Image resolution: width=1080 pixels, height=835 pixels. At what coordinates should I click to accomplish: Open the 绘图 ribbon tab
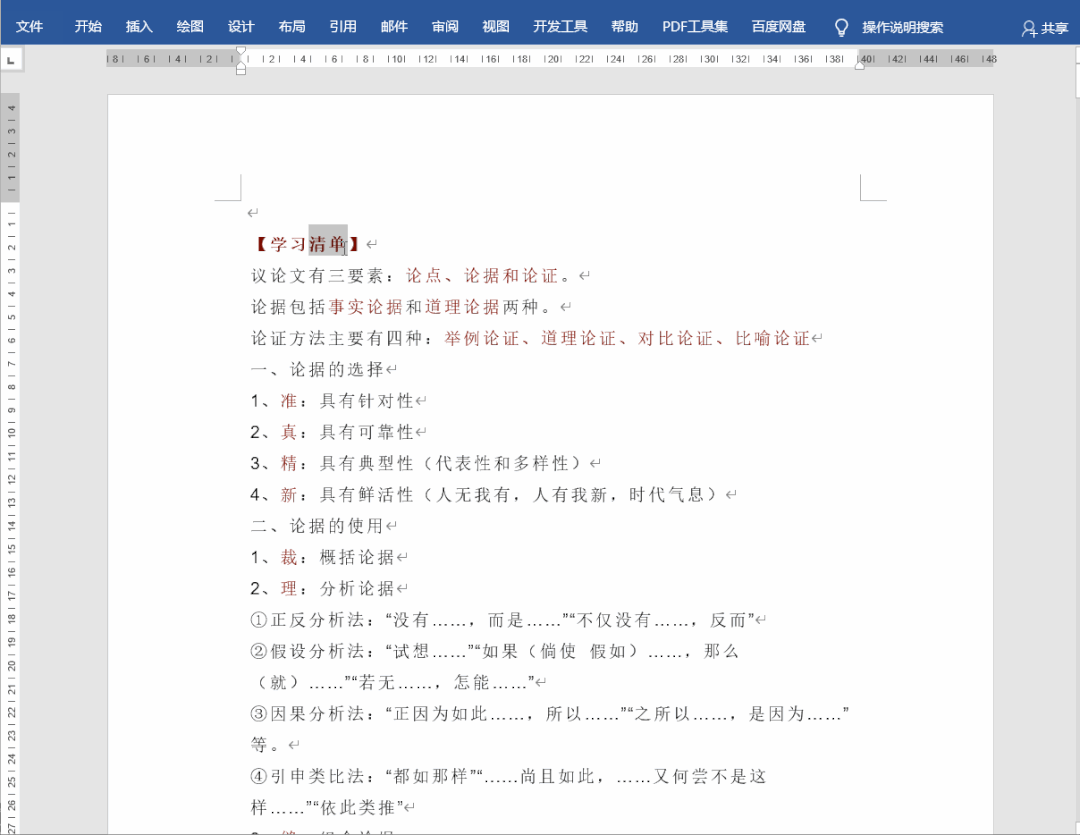190,27
